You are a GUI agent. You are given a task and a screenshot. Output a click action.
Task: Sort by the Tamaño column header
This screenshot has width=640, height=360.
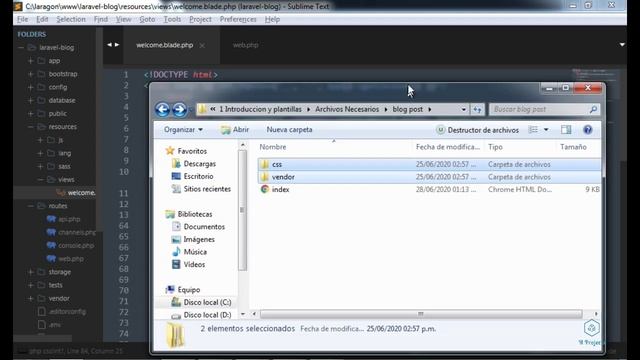573,147
